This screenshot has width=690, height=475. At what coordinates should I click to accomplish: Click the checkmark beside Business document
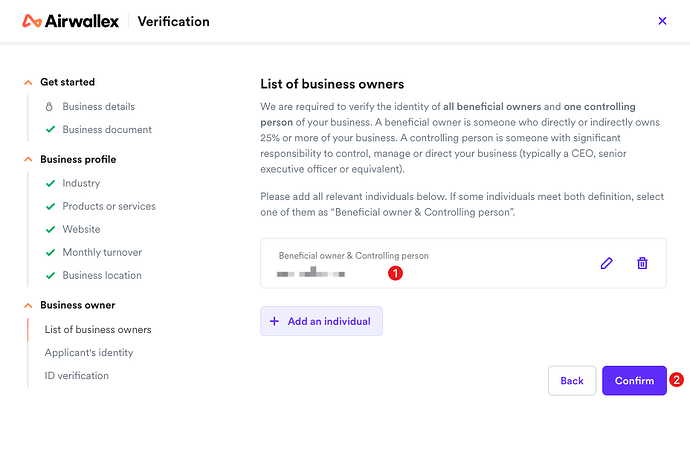51,129
